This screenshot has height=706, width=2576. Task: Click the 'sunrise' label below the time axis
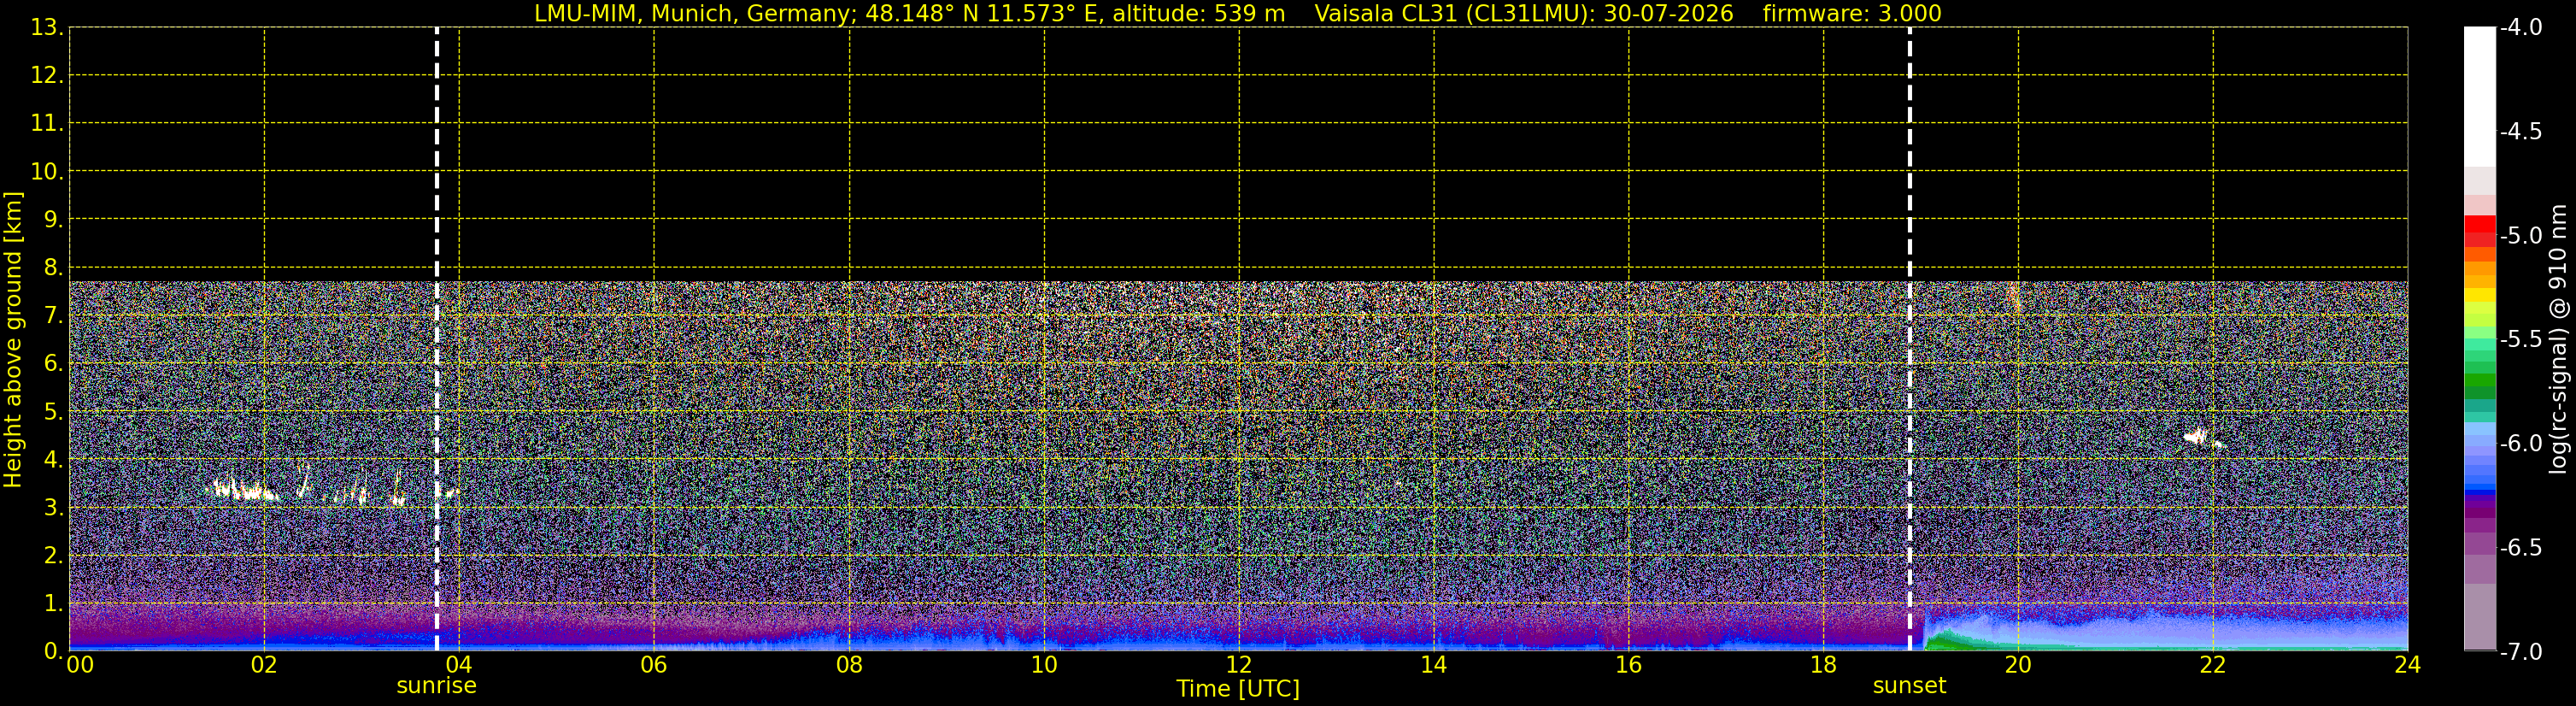436,686
